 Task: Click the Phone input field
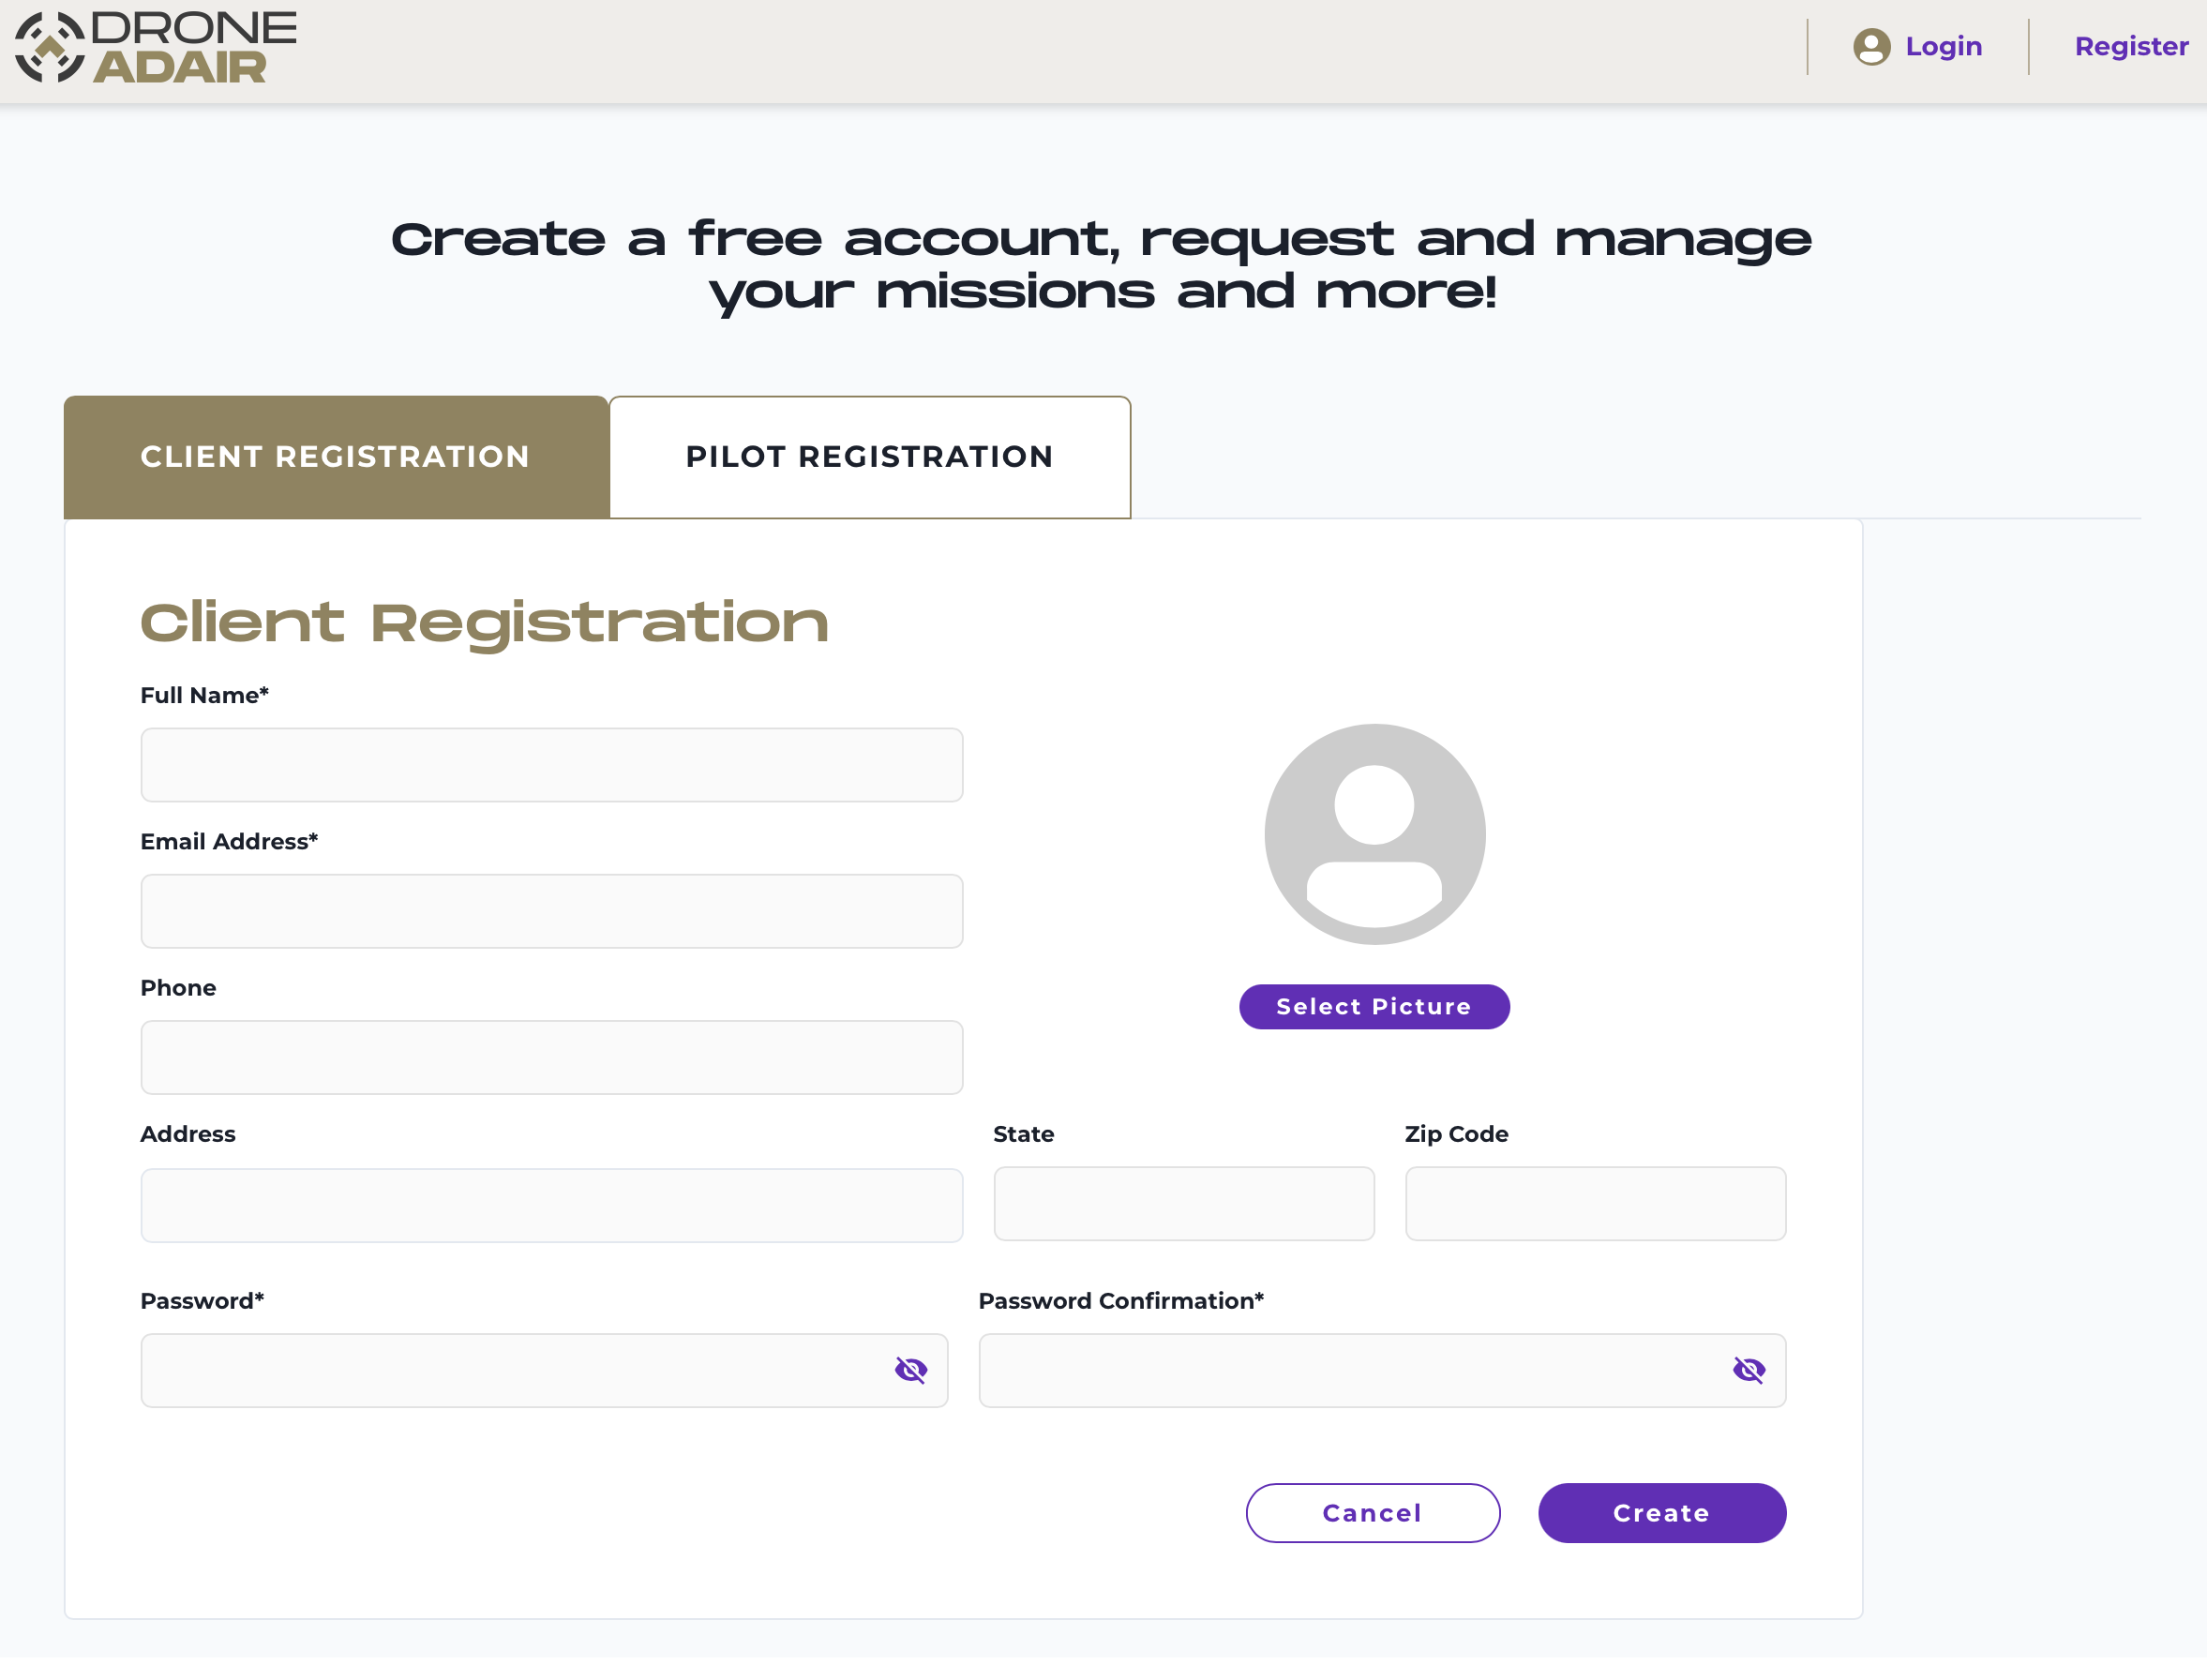coord(552,1057)
